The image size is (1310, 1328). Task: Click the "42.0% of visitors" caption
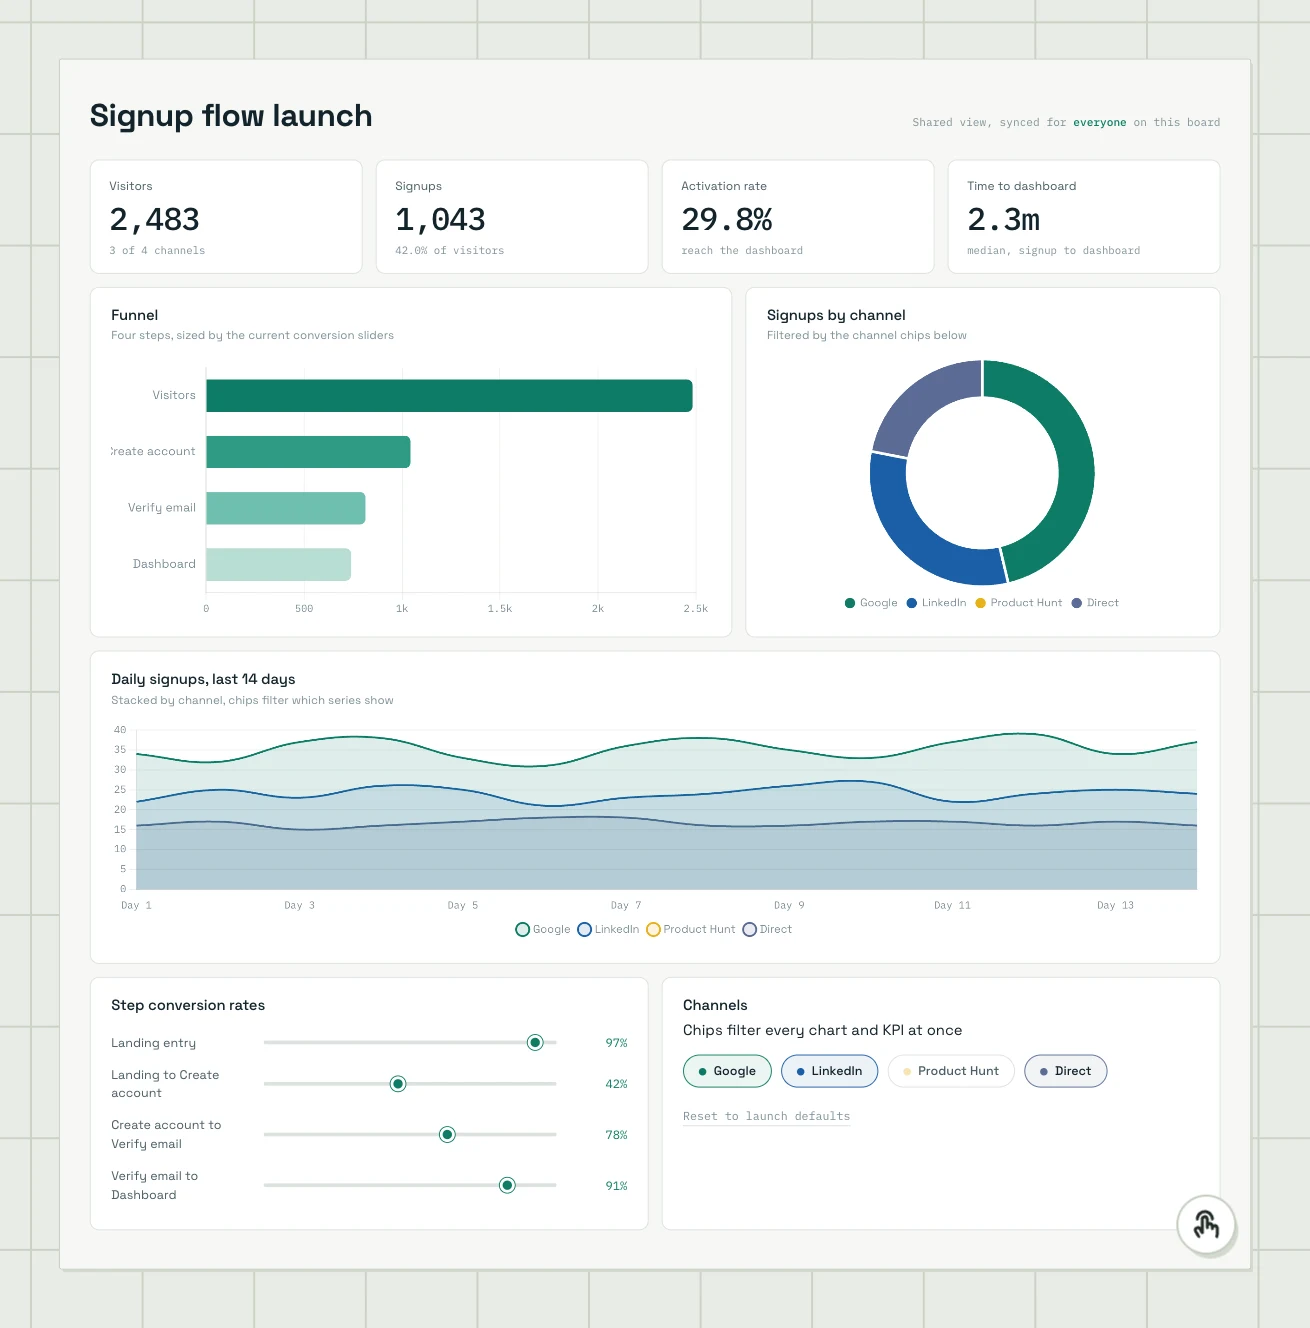click(450, 251)
